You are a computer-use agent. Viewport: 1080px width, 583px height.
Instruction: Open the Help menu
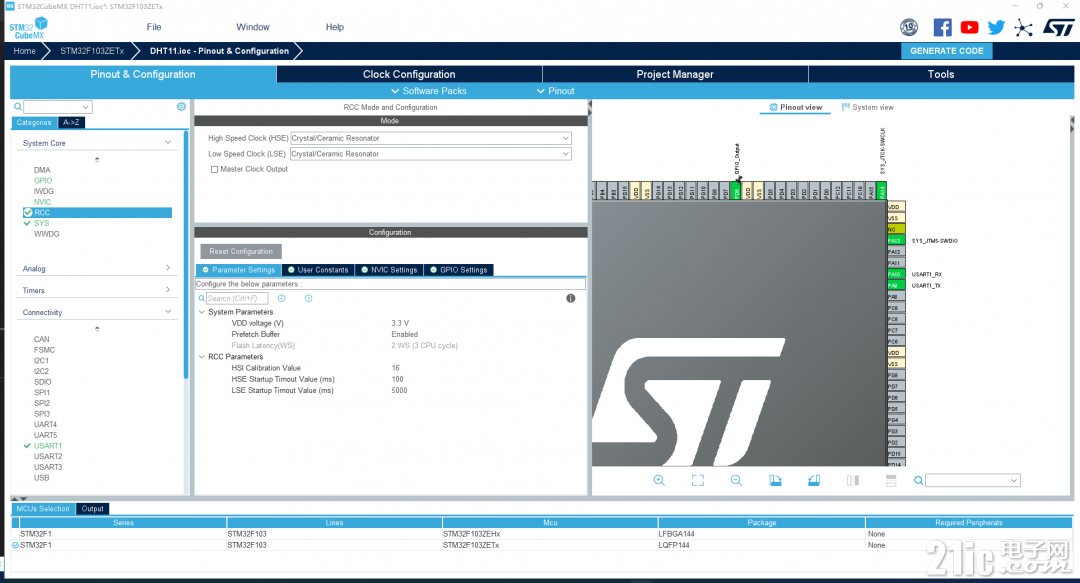pos(335,27)
